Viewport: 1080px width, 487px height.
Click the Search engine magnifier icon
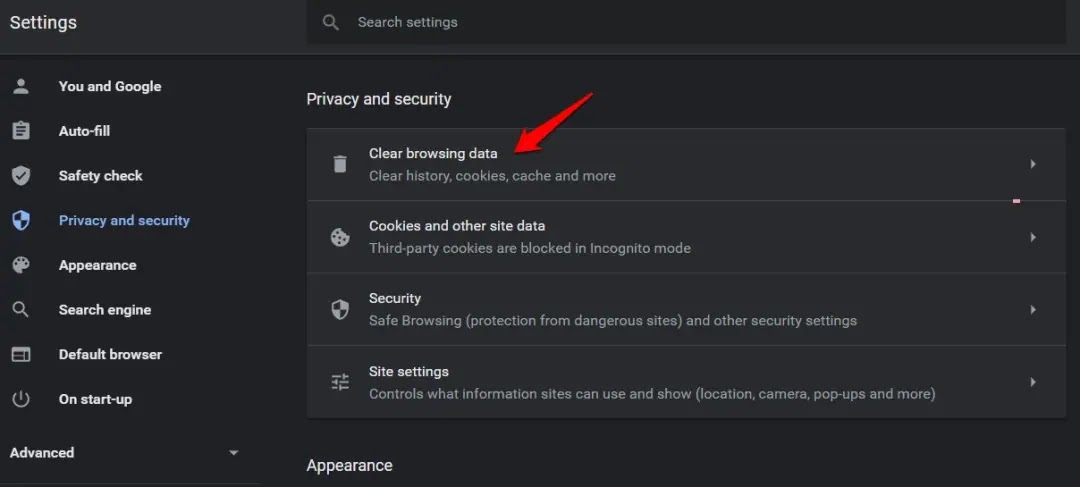(x=21, y=310)
